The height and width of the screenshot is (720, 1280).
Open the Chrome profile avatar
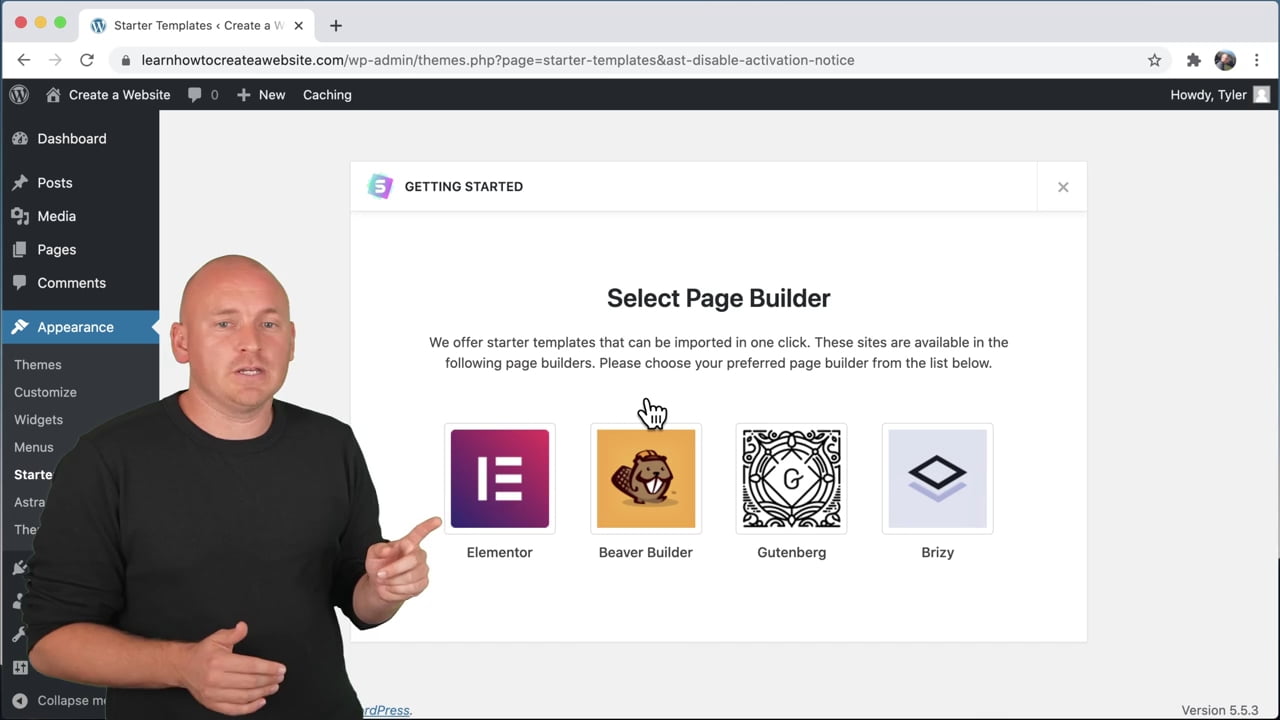tap(1225, 60)
